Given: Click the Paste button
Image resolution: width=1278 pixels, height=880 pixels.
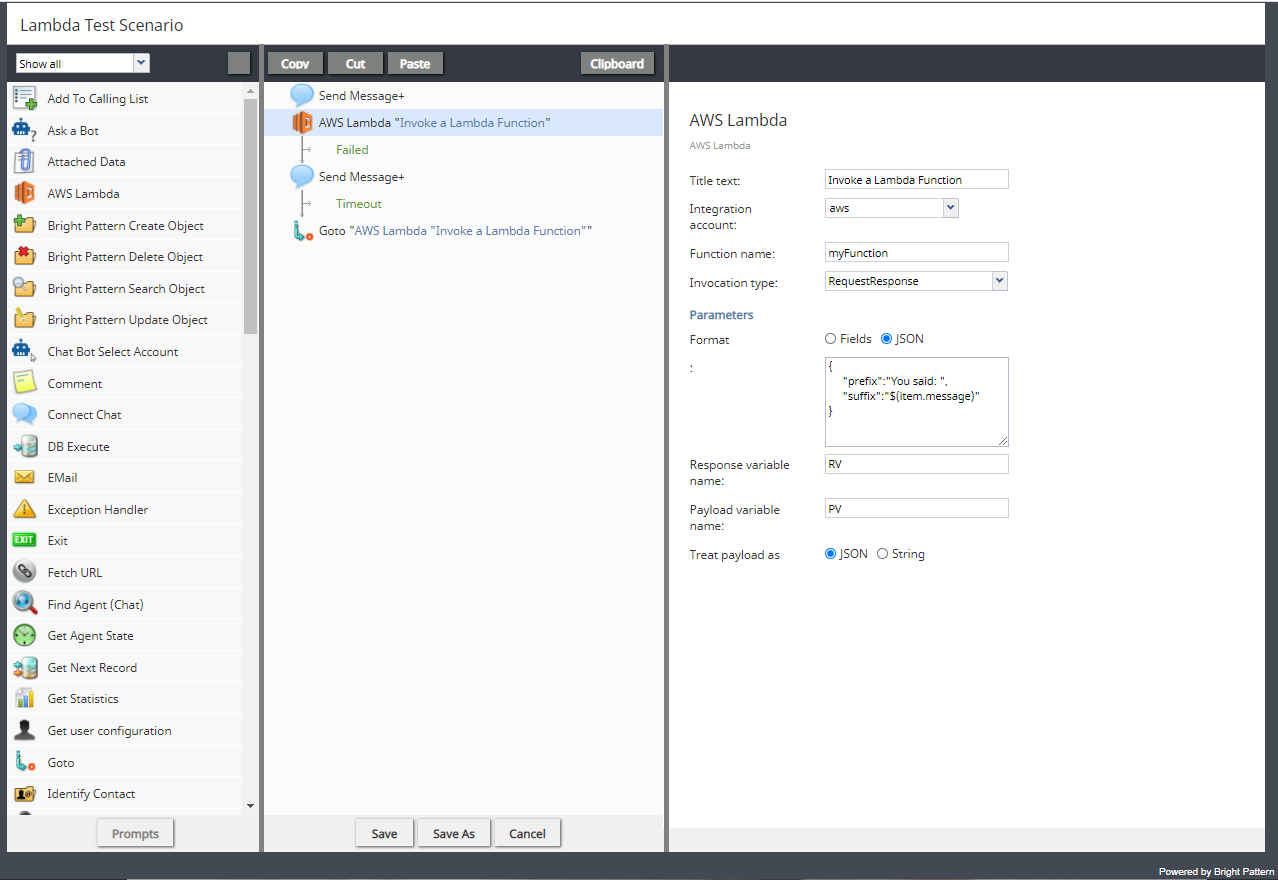Looking at the screenshot, I should tap(415, 63).
